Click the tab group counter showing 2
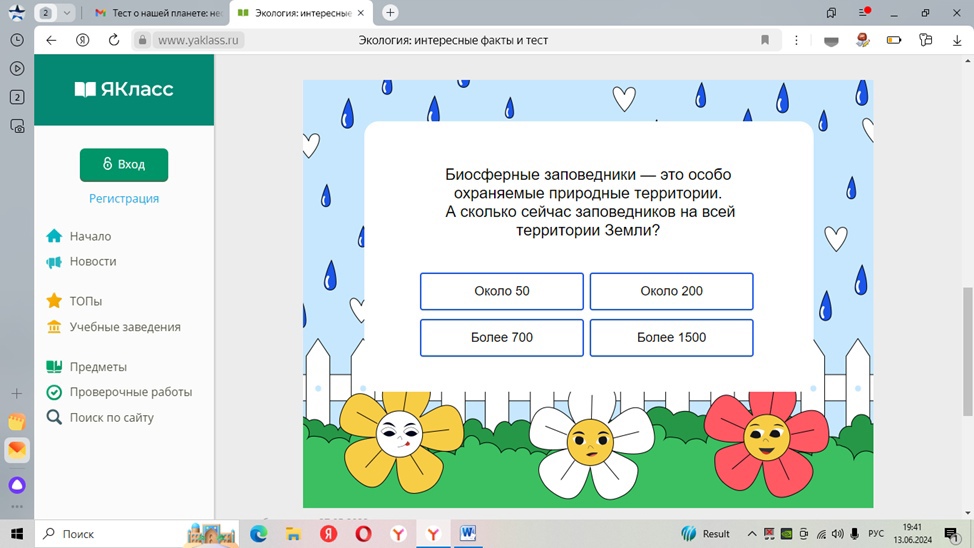This screenshot has width=974, height=548. [45, 12]
